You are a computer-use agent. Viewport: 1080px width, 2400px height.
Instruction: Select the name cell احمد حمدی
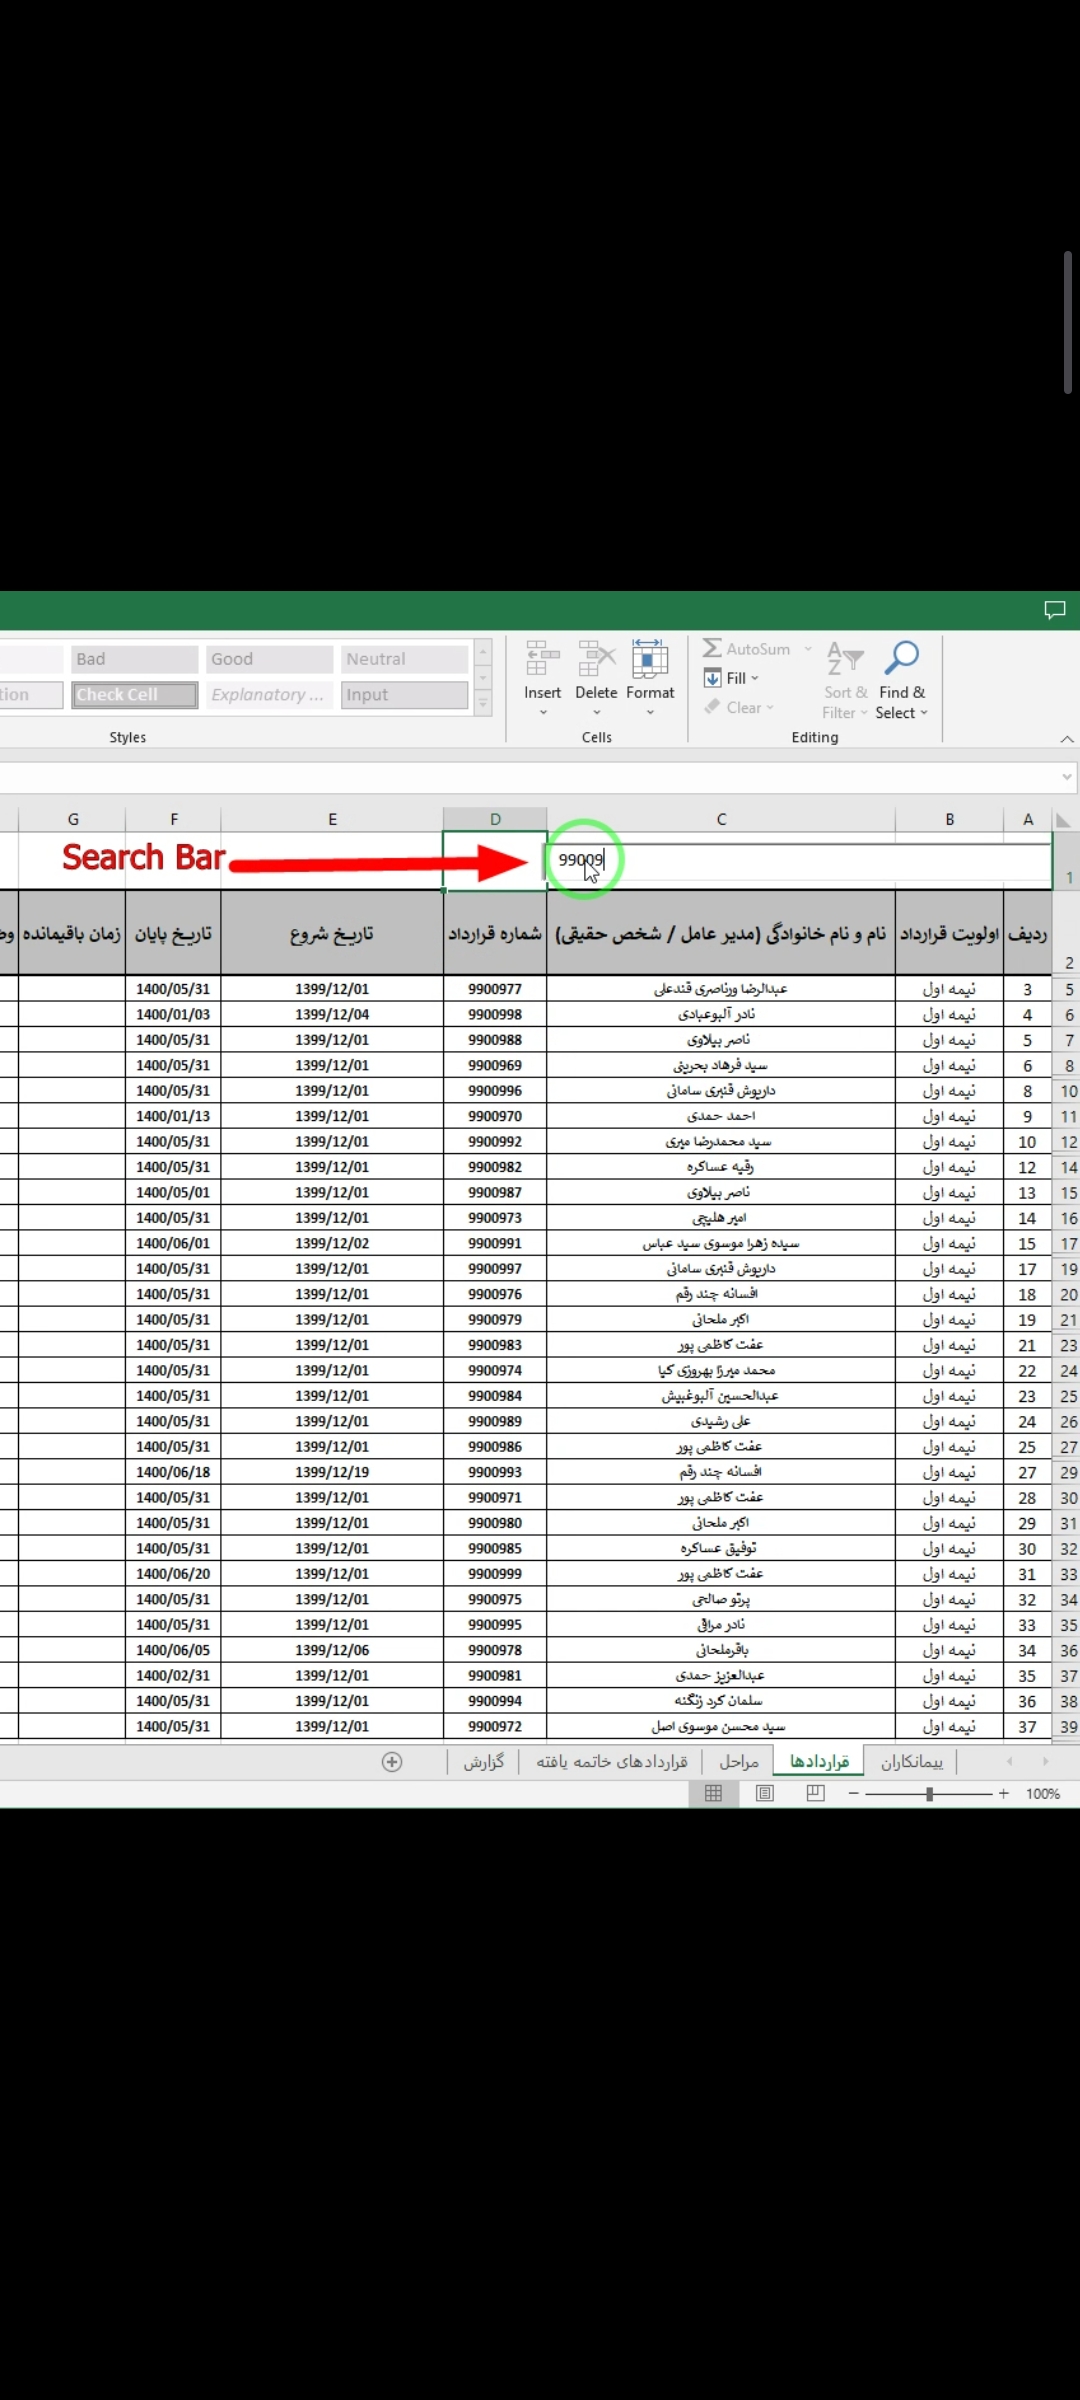coord(721,1116)
